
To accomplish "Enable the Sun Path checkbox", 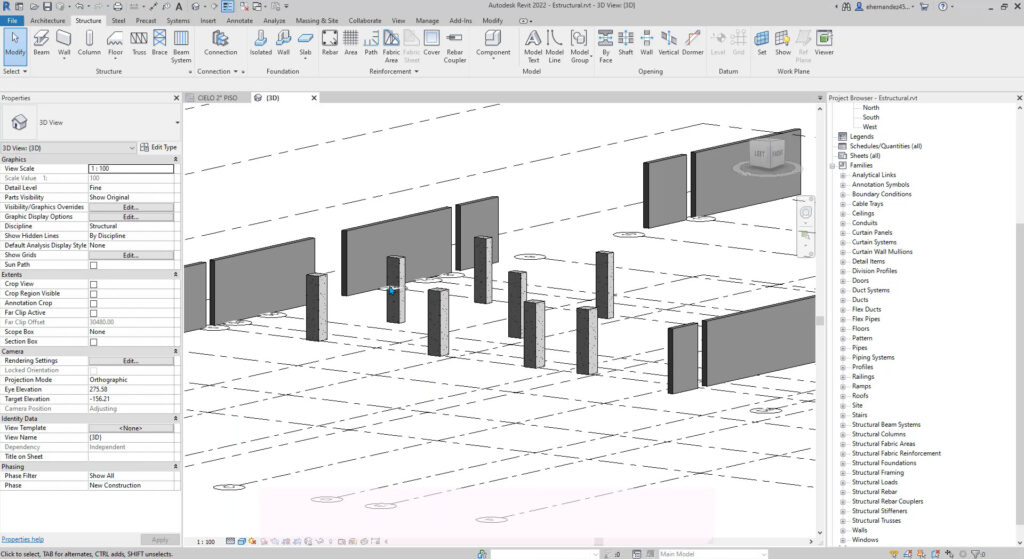I will click(x=94, y=265).
